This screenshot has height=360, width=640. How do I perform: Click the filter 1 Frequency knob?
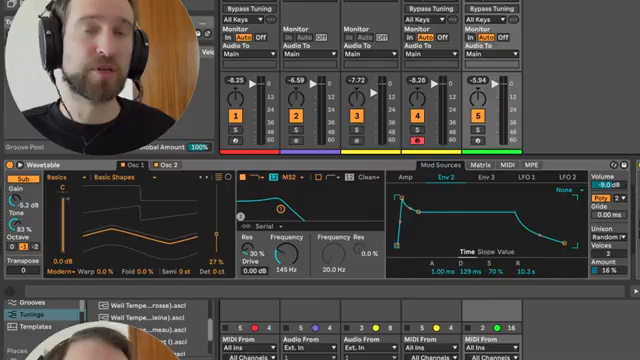coord(287,254)
